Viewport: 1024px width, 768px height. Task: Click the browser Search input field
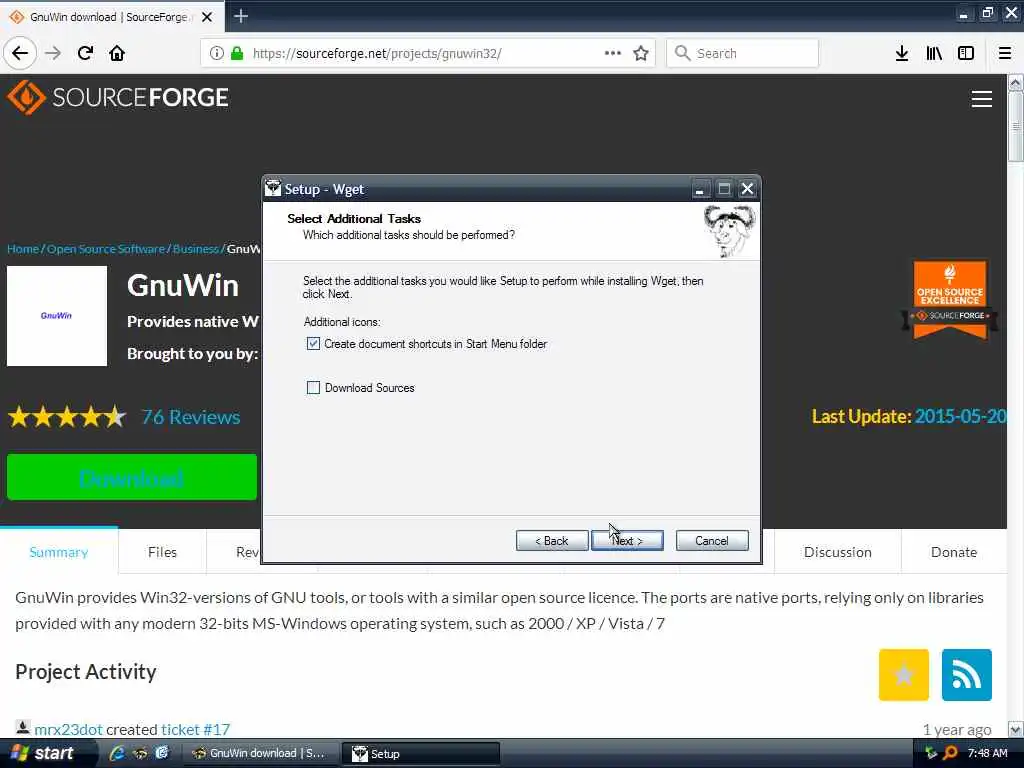pyautogui.click(x=743, y=53)
